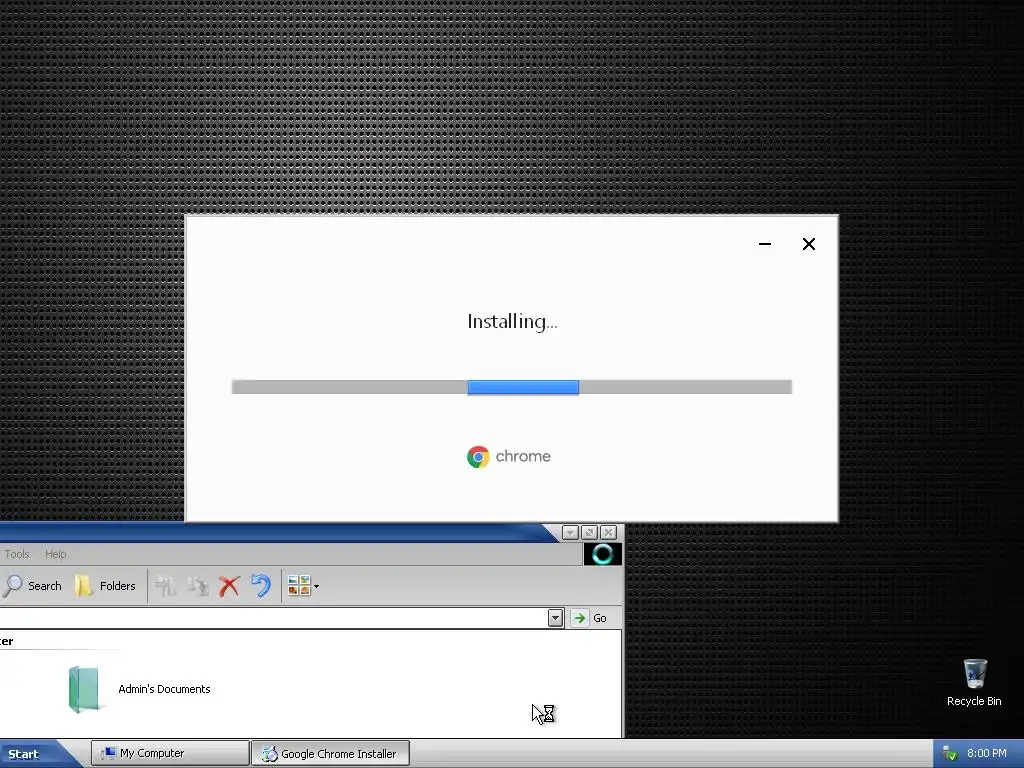The width and height of the screenshot is (1024, 768).
Task: Open the Tools menu in My Computer
Action: pyautogui.click(x=17, y=554)
